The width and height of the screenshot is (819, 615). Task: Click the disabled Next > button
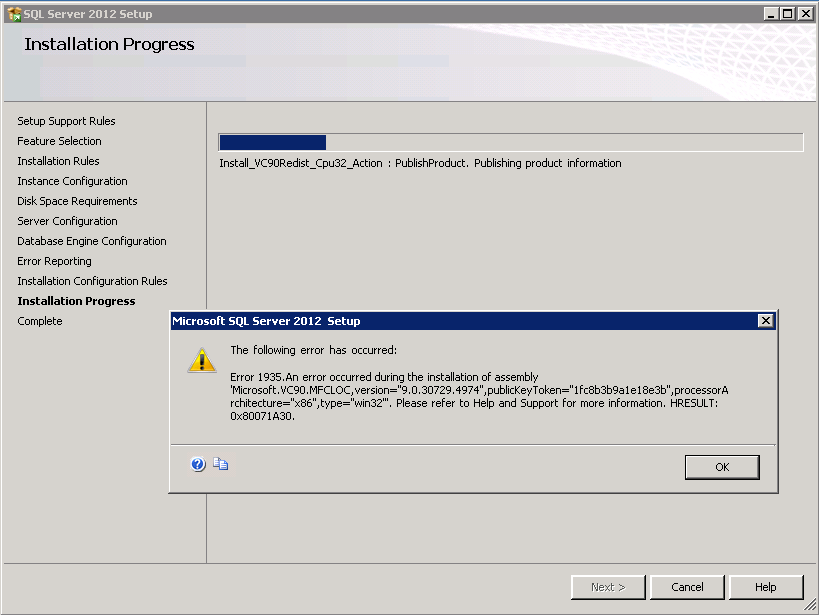[608, 587]
